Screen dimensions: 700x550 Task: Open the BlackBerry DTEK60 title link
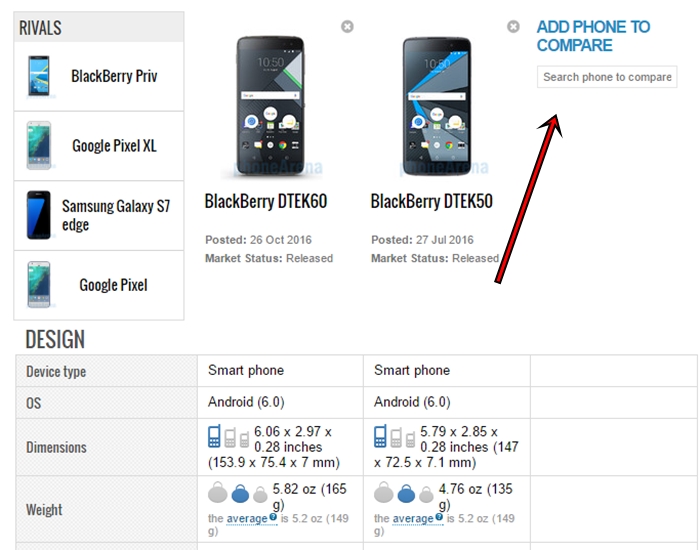tap(266, 201)
